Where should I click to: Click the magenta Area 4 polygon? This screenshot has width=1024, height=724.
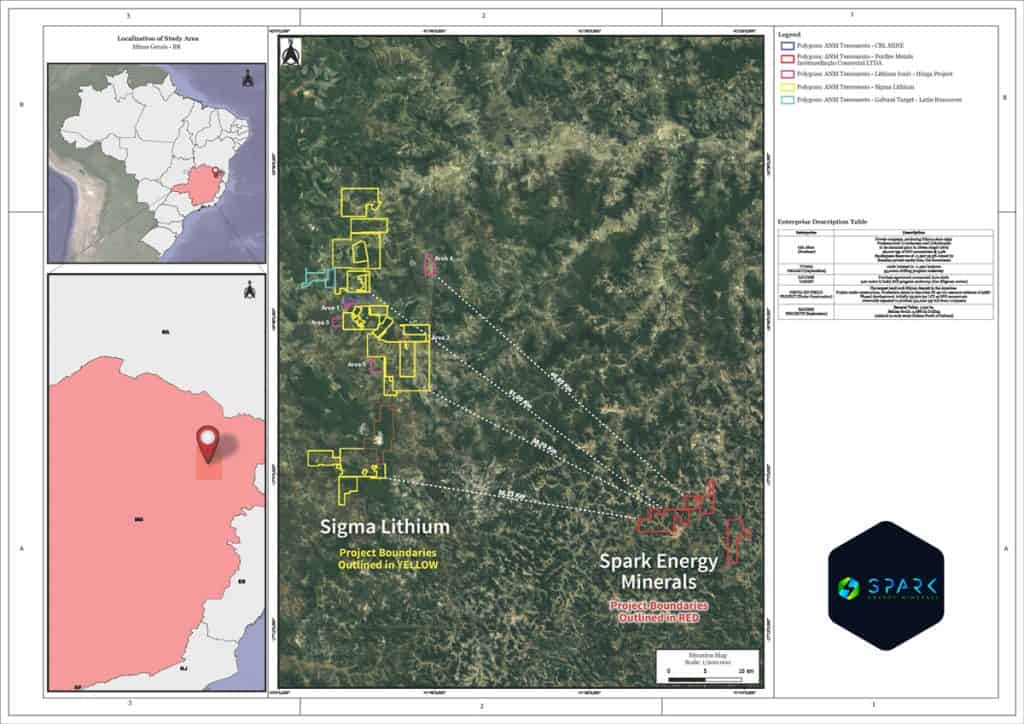[430, 266]
